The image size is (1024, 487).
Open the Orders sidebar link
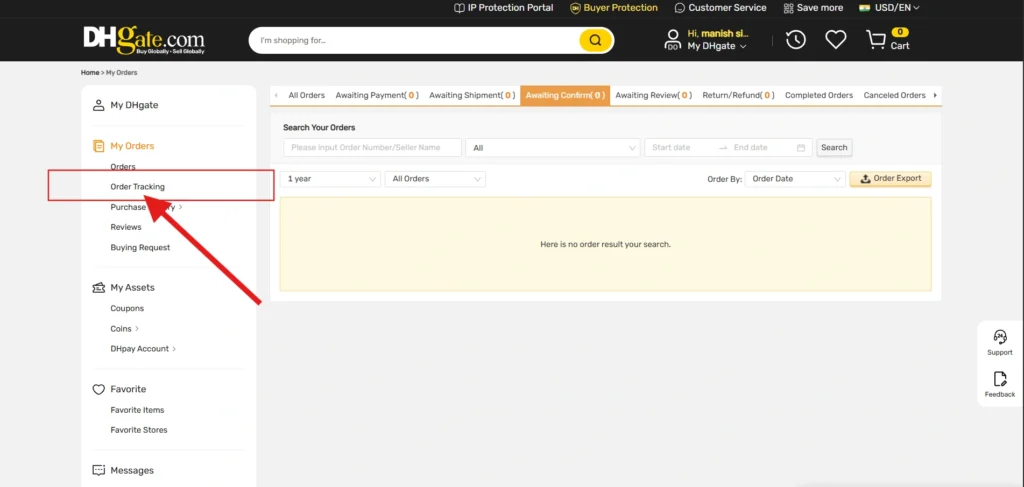click(x=123, y=167)
